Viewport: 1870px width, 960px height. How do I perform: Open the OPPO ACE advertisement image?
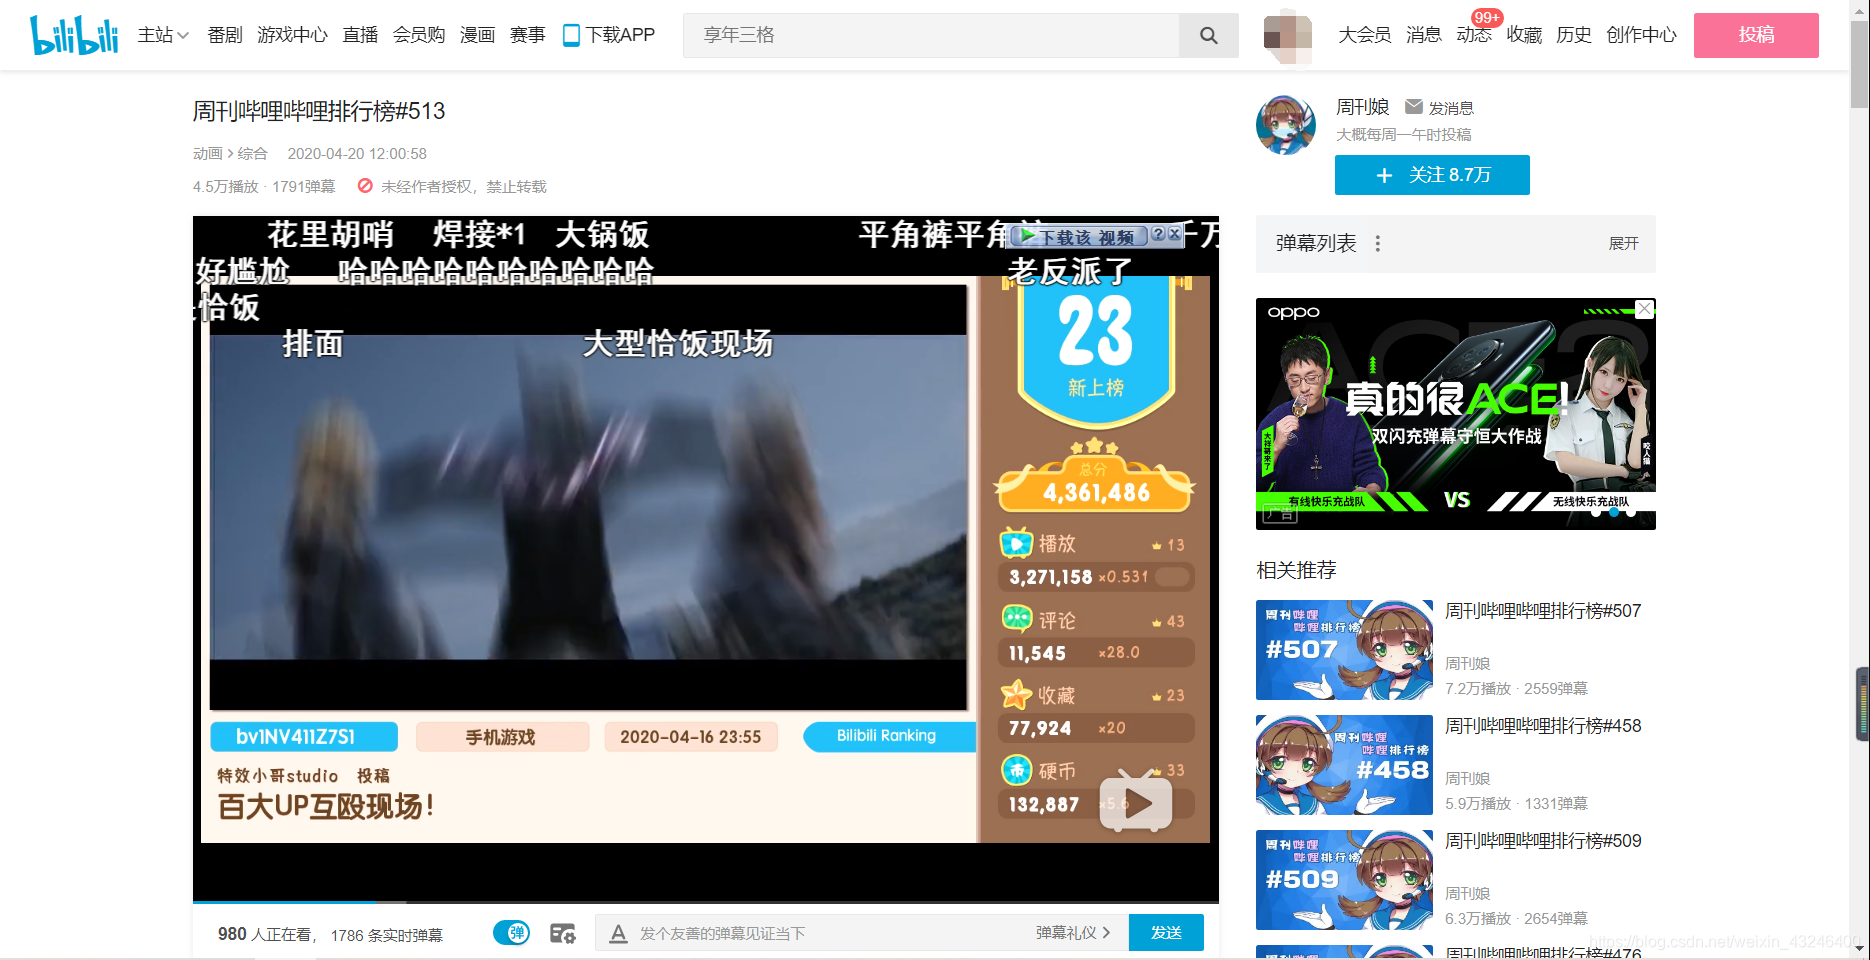[1456, 414]
